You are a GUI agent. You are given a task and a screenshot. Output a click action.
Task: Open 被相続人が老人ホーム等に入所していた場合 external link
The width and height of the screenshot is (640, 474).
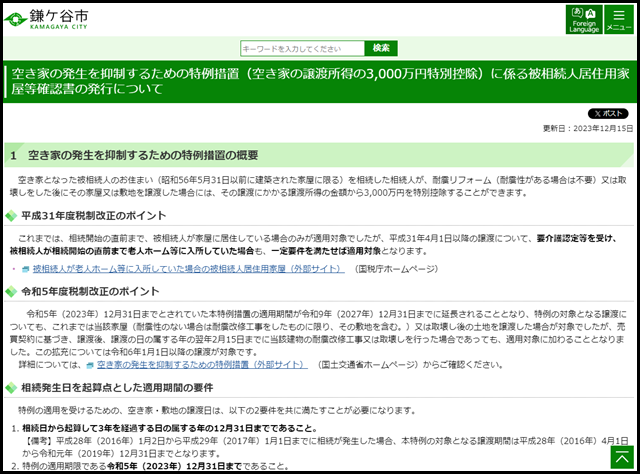pyautogui.click(x=189, y=269)
